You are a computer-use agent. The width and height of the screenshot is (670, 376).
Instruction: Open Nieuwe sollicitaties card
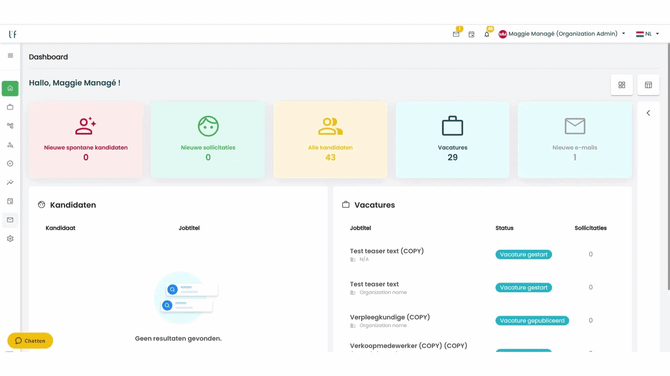[208, 140]
